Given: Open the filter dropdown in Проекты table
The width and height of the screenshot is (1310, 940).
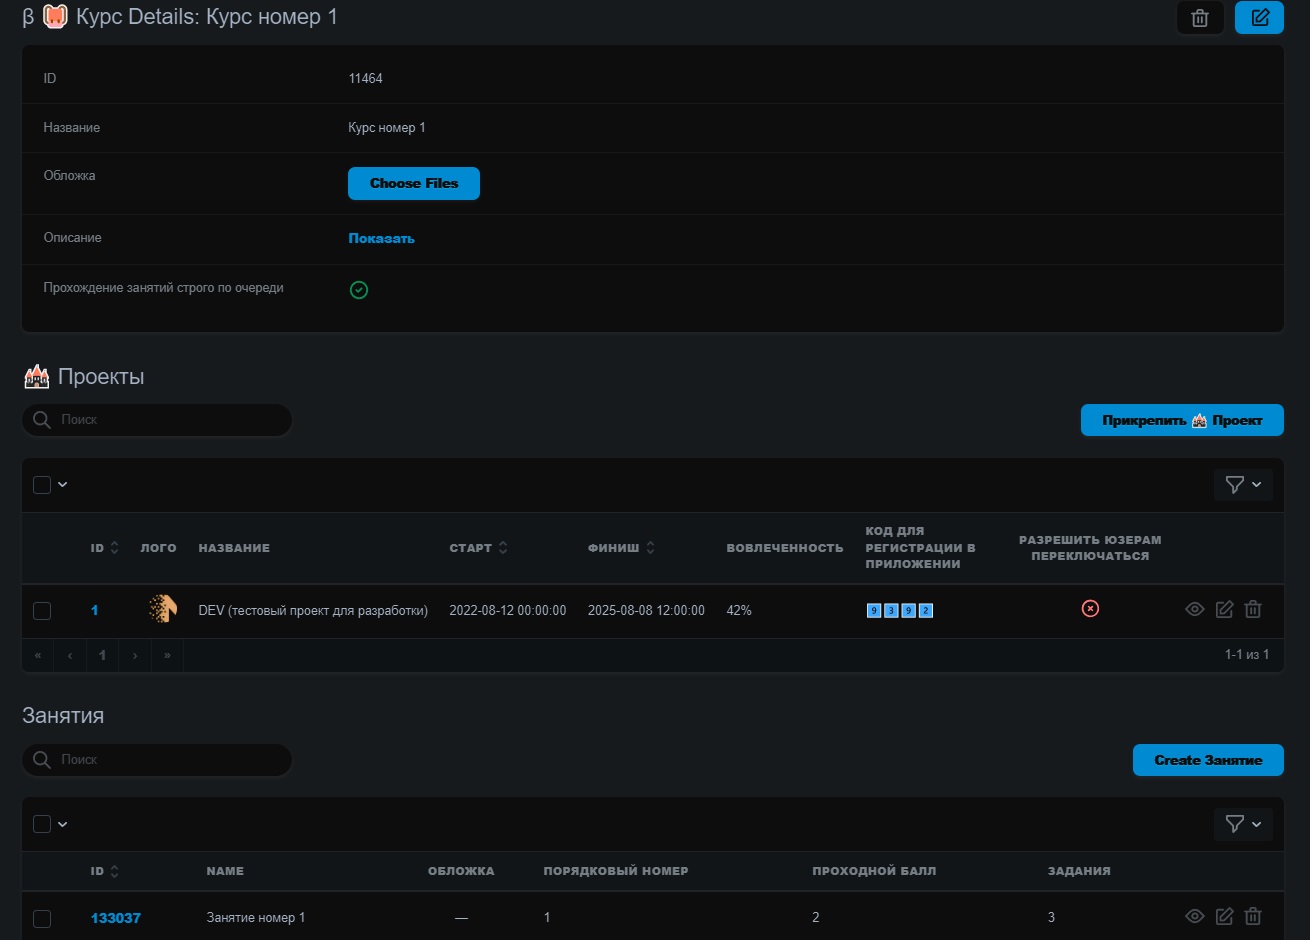Looking at the screenshot, I should [1243, 485].
